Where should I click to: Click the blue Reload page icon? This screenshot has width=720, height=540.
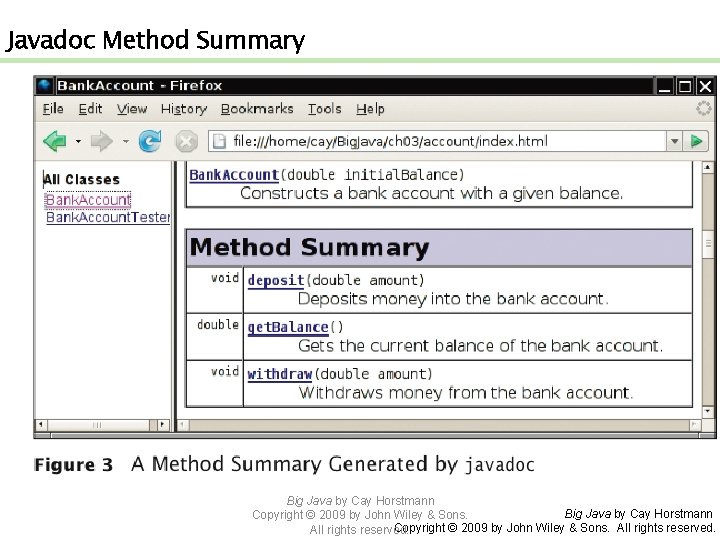[x=150, y=141]
